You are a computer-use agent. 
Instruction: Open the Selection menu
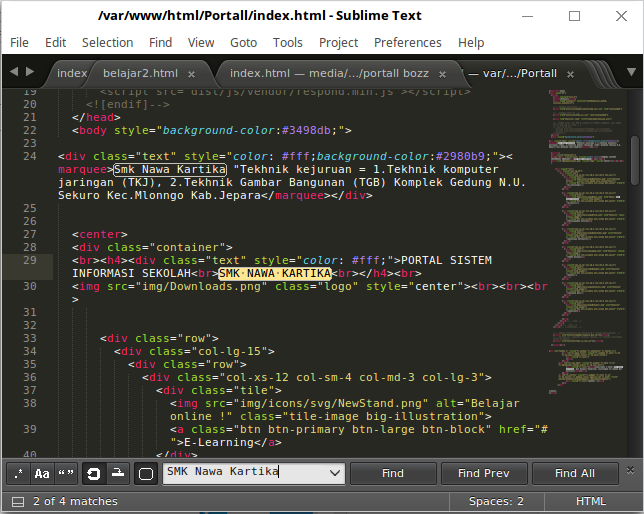(107, 43)
